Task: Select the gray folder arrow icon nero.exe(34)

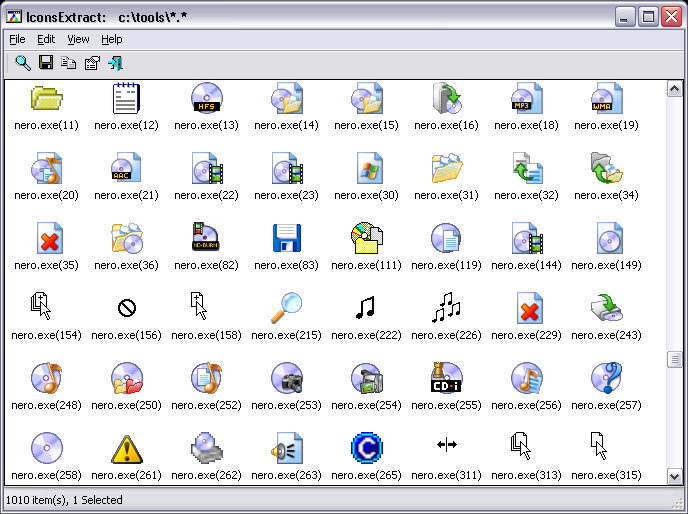Action: [x=606, y=168]
